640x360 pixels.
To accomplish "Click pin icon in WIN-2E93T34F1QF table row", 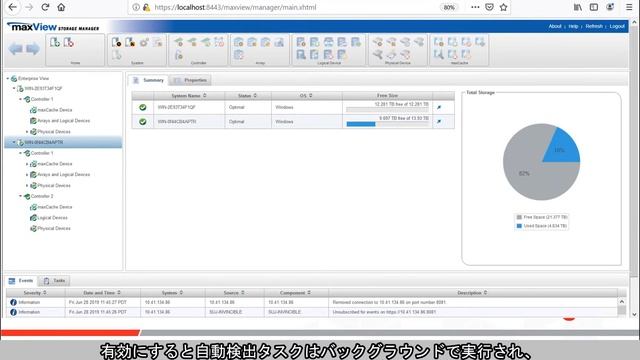I will point(439,107).
